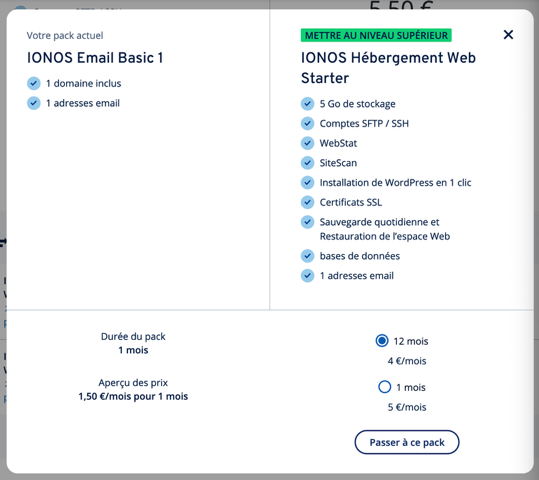Click the METTRE AU NIVEAU SUPÉRIEUR badge

[376, 35]
